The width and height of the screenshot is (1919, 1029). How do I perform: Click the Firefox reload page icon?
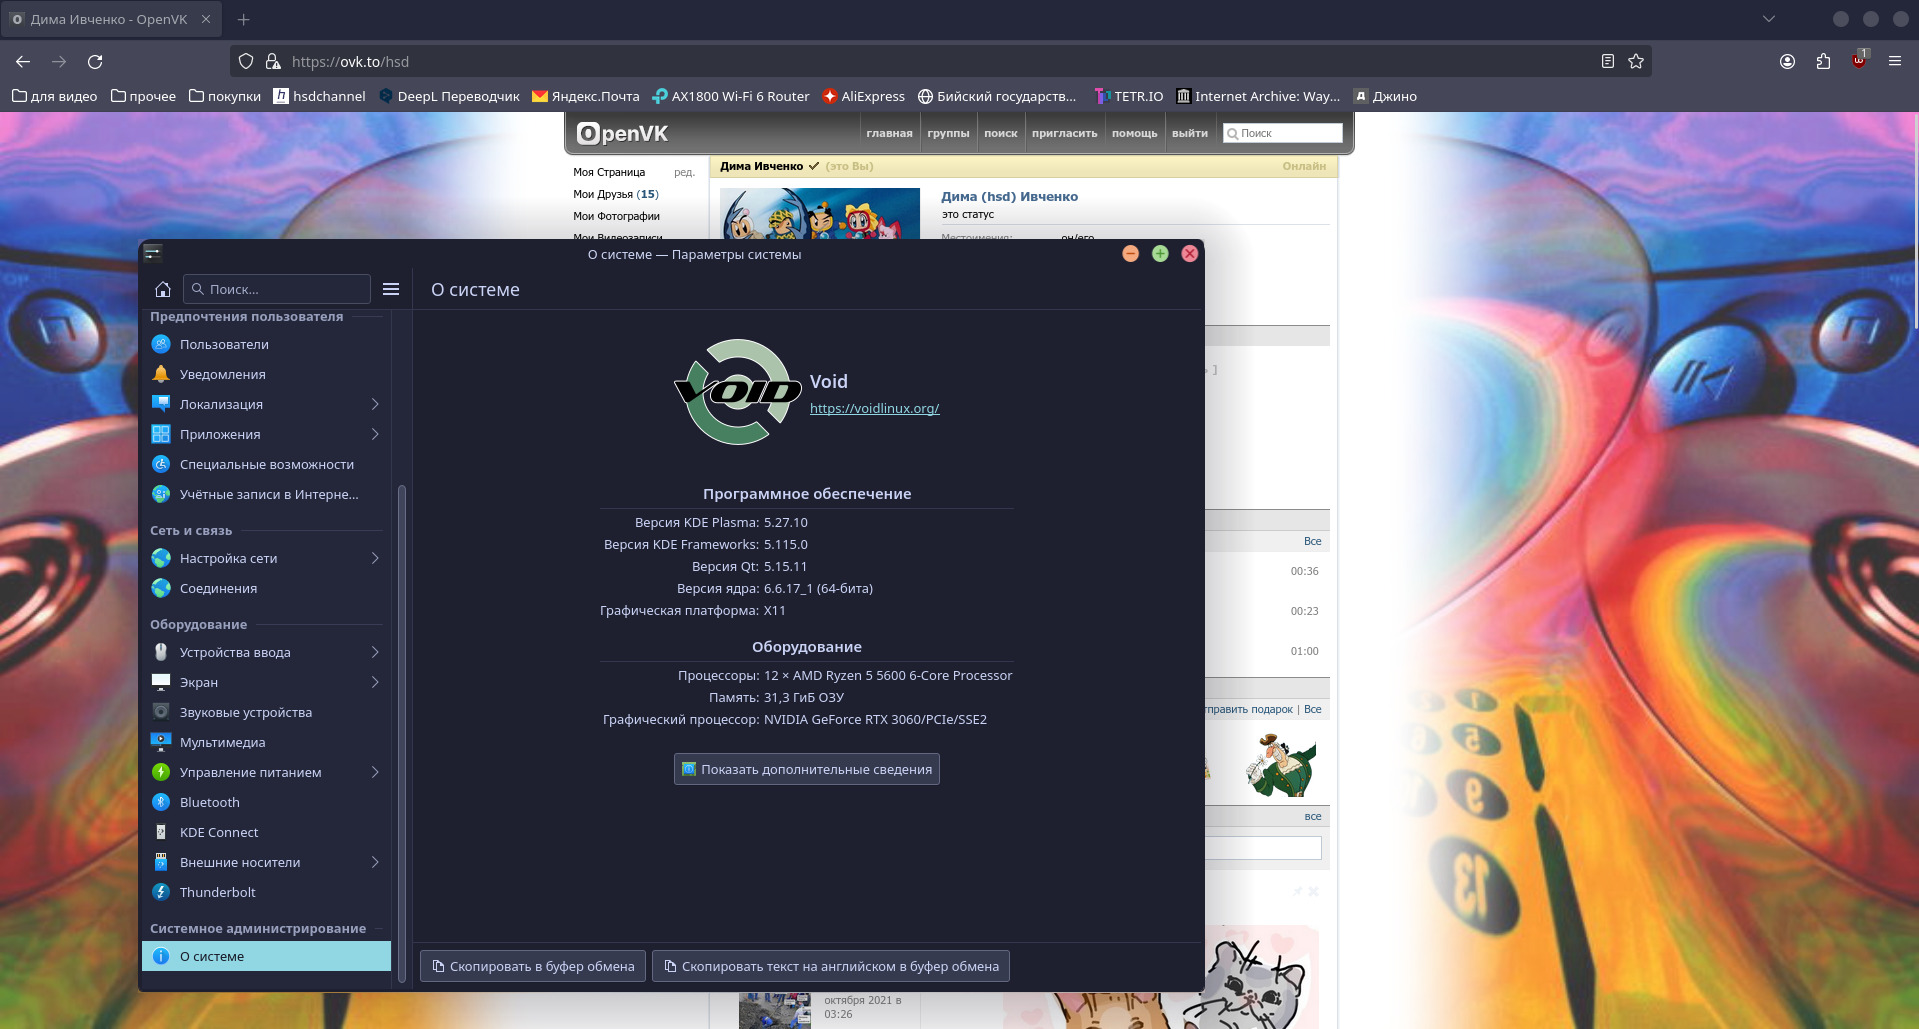click(95, 61)
